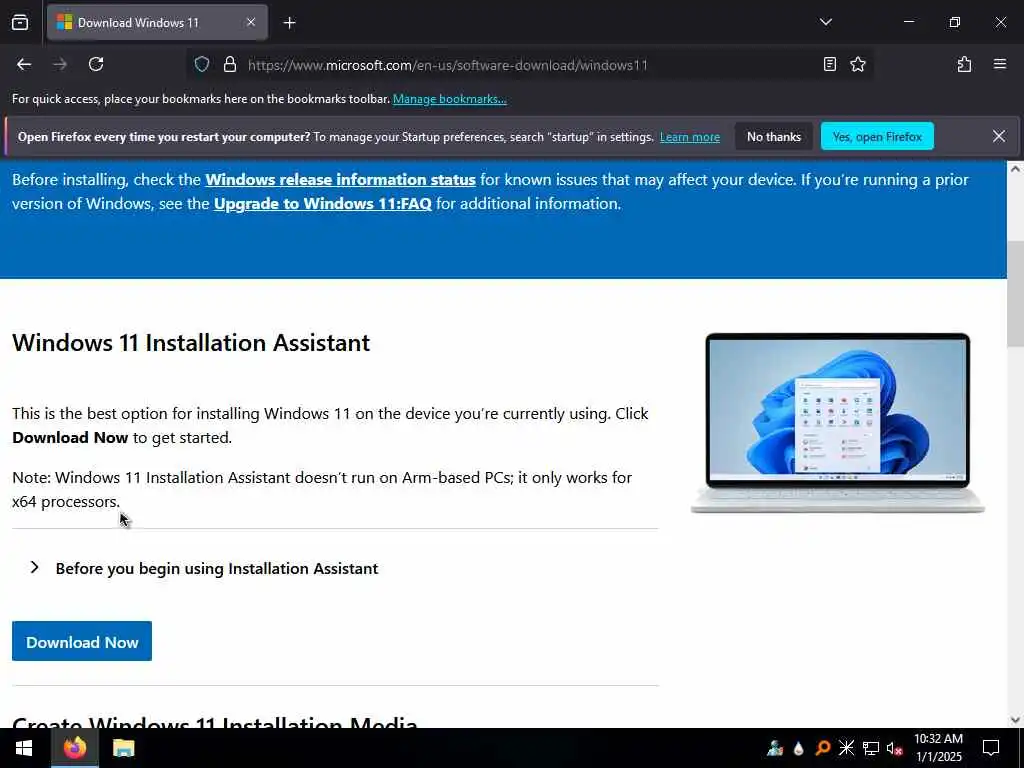Viewport: 1024px width, 768px height.
Task: Close the Download Windows 11 tab
Action: pyautogui.click(x=251, y=22)
